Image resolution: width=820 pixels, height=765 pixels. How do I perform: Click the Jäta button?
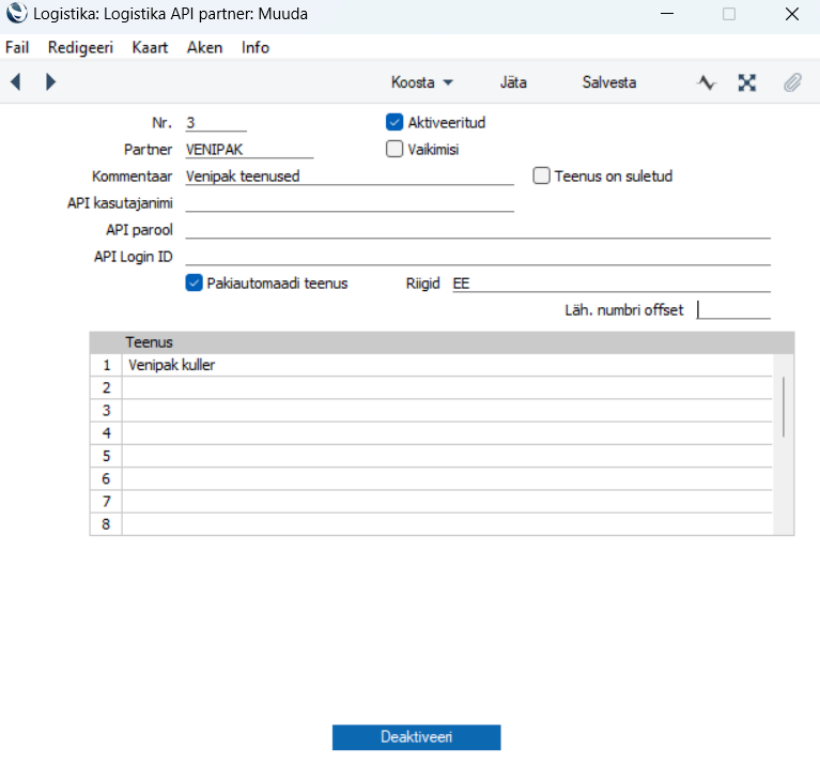pos(513,83)
